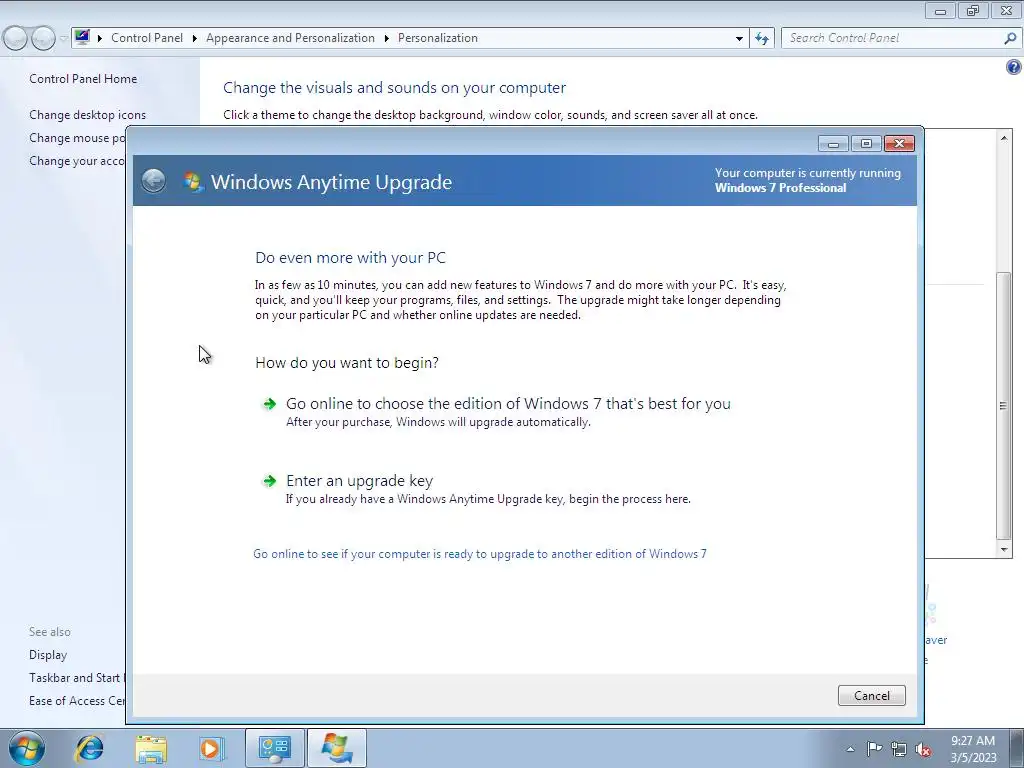1024x768 pixels.
Task: Open Control Panel Home link
Action: click(83, 79)
